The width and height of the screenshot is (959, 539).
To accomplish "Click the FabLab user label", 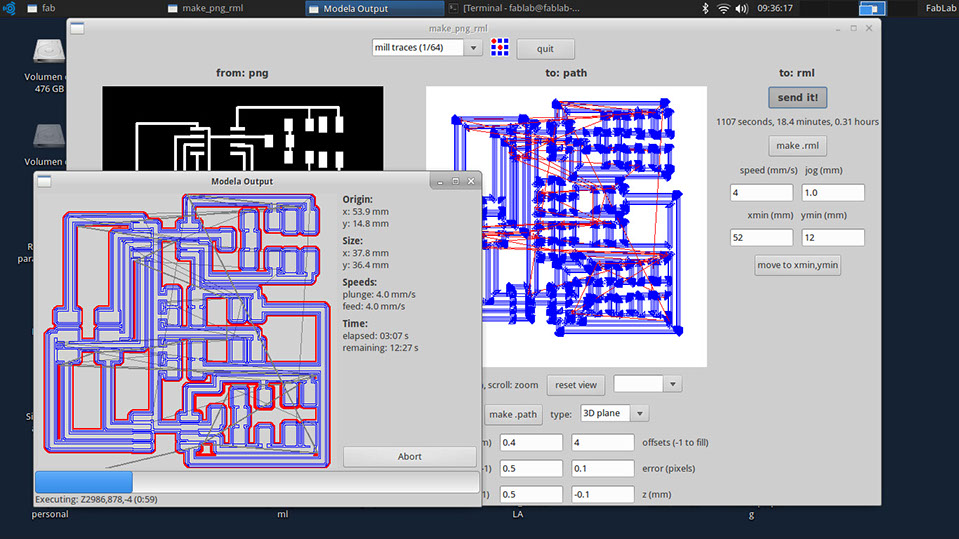I will coord(941,8).
